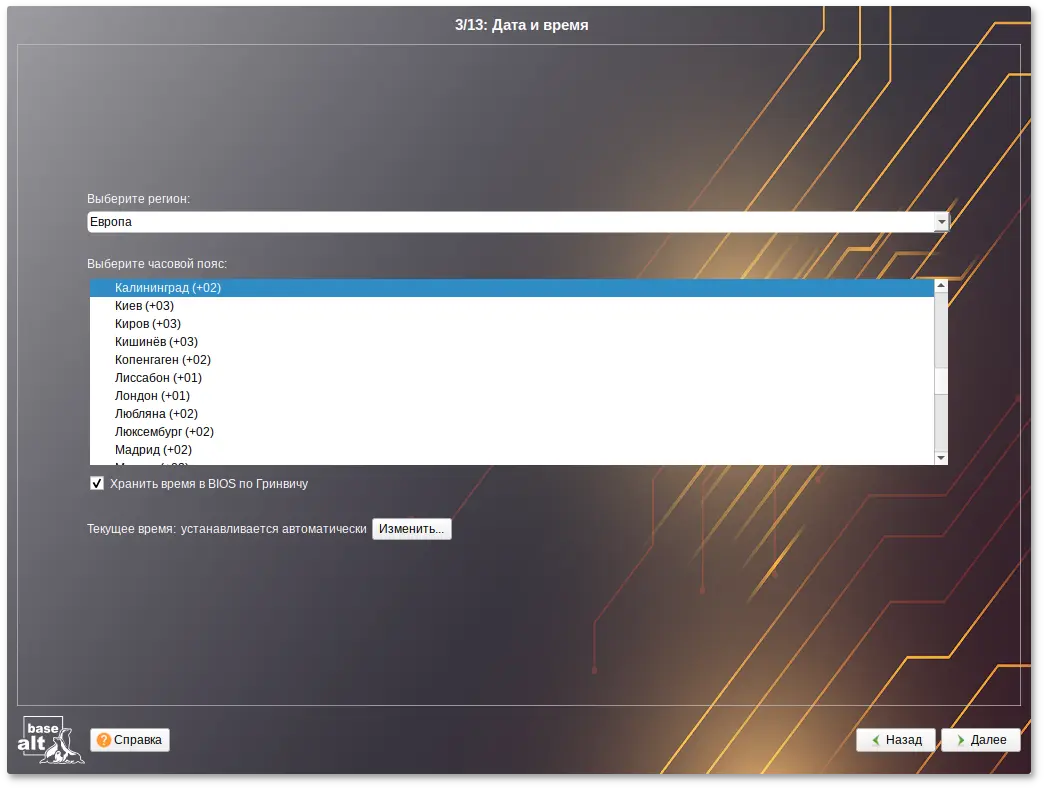Image resolution: width=1044 pixels, height=788 pixels.
Task: Click the green back arrow icon
Action: click(875, 740)
